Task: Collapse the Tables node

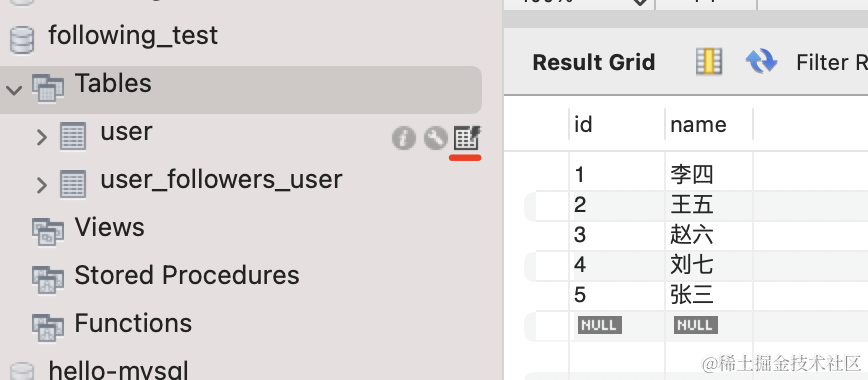Action: (x=14, y=89)
